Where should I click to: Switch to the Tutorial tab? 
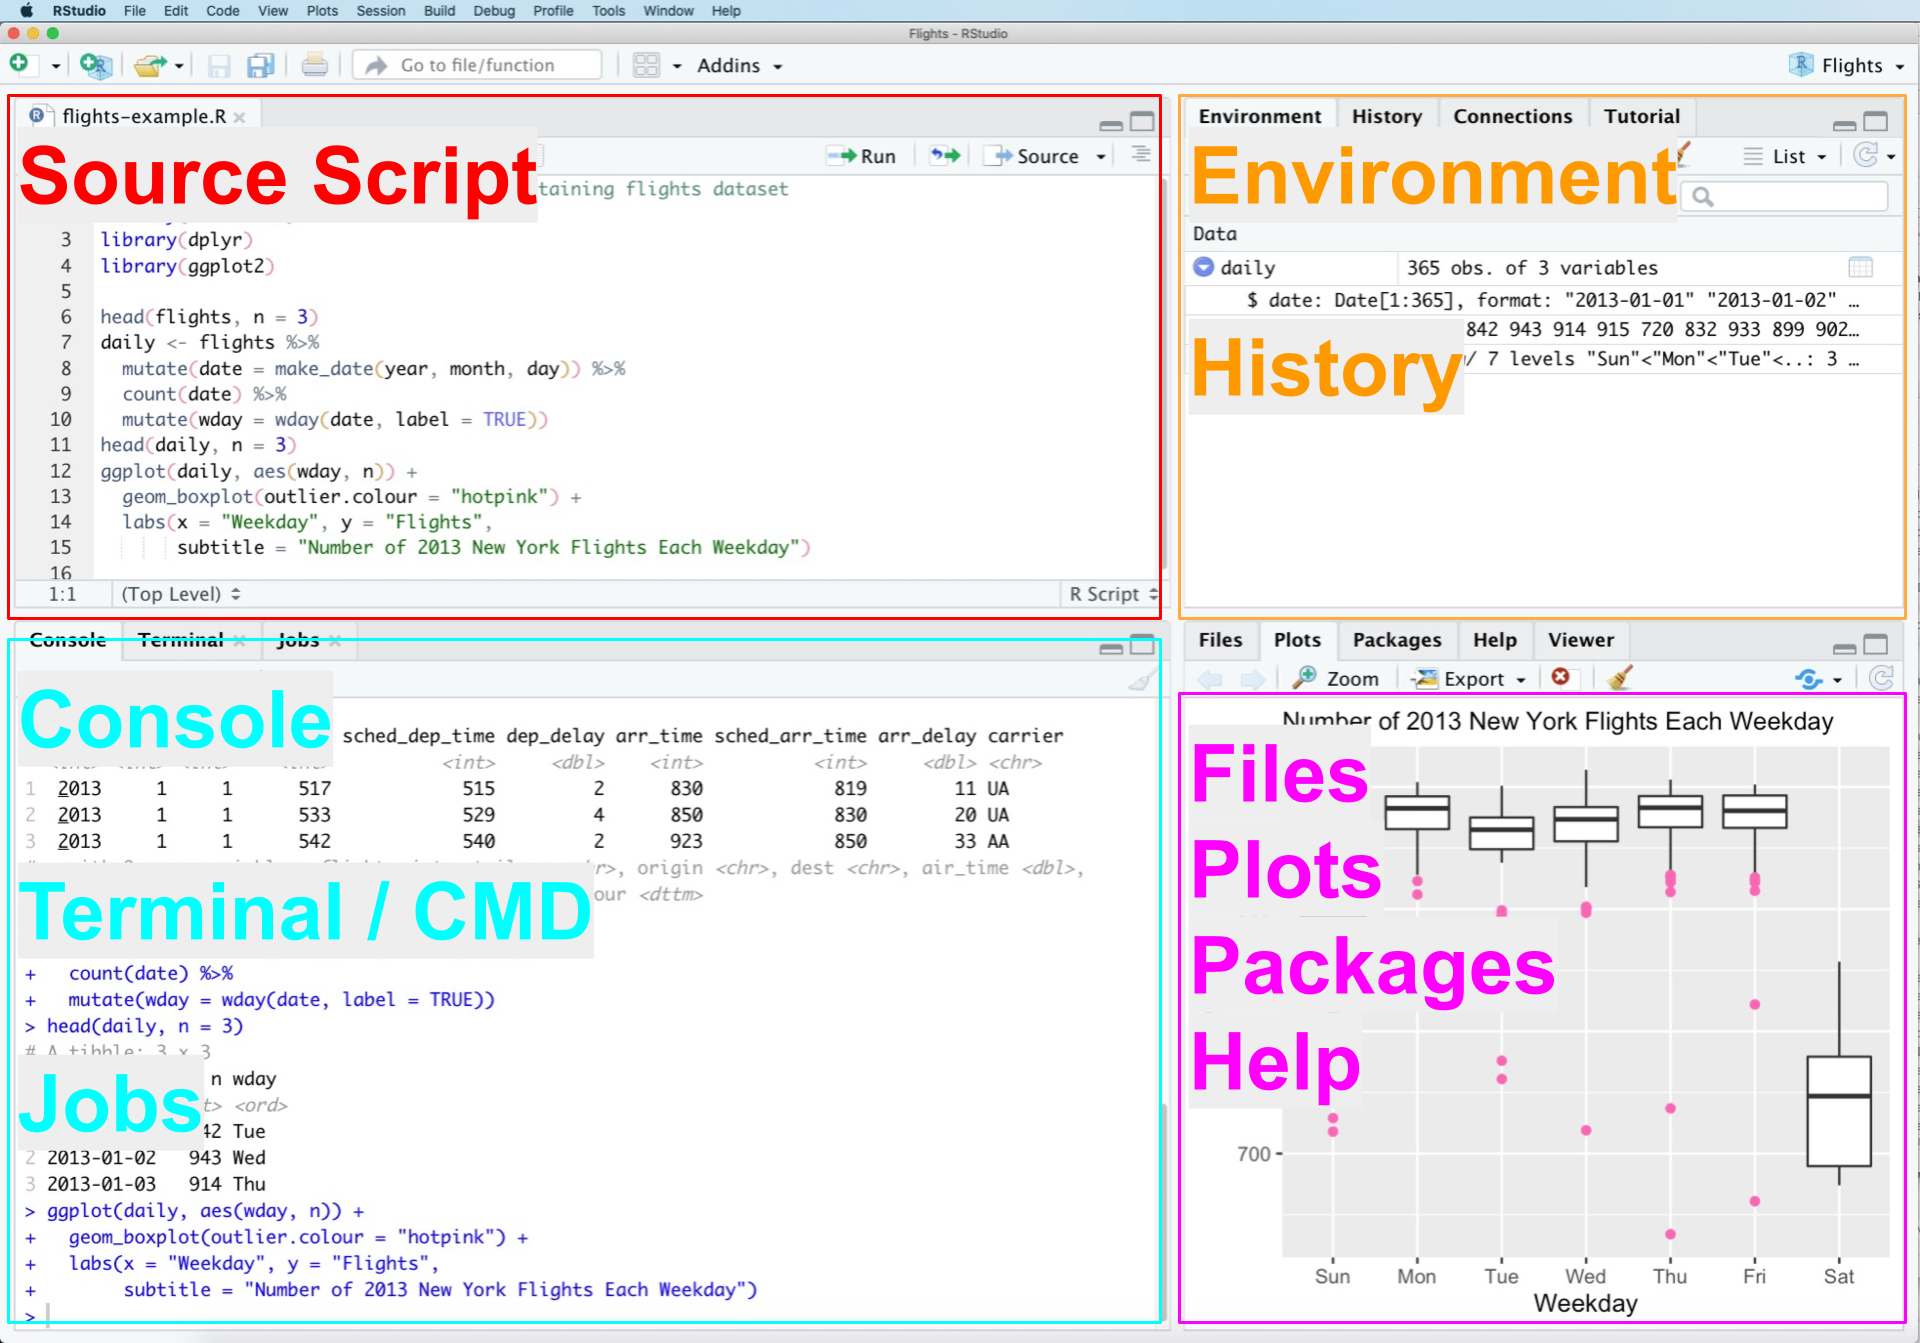pos(1642,117)
